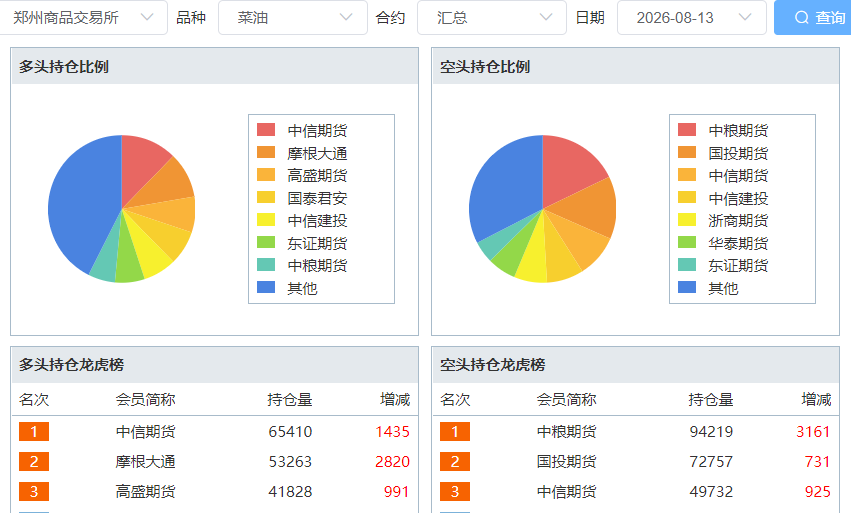Click position value 72757
Screen dimensions: 851x513
point(712,462)
